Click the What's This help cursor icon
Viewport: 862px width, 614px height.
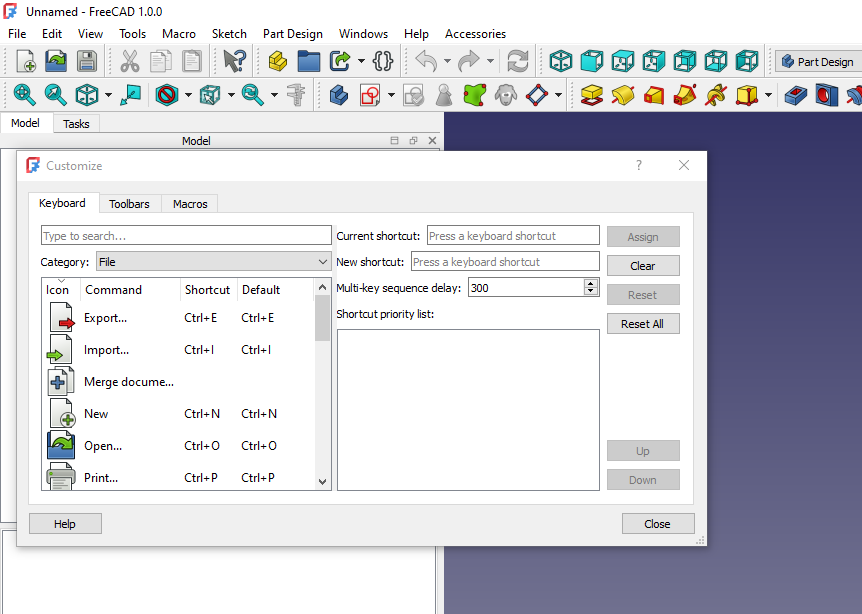[x=234, y=61]
